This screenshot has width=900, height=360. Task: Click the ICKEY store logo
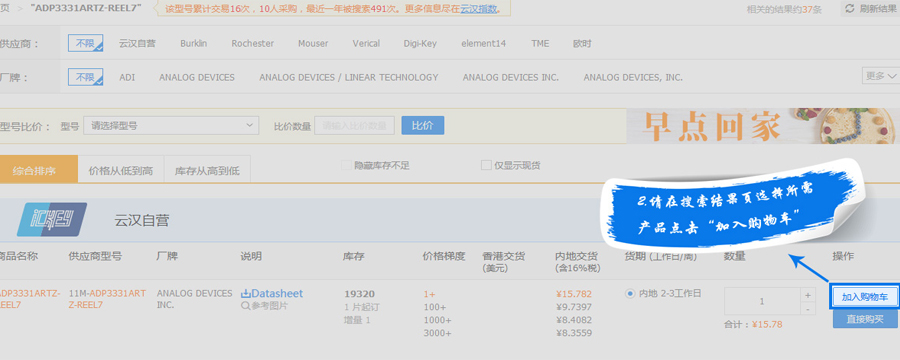(x=52, y=219)
